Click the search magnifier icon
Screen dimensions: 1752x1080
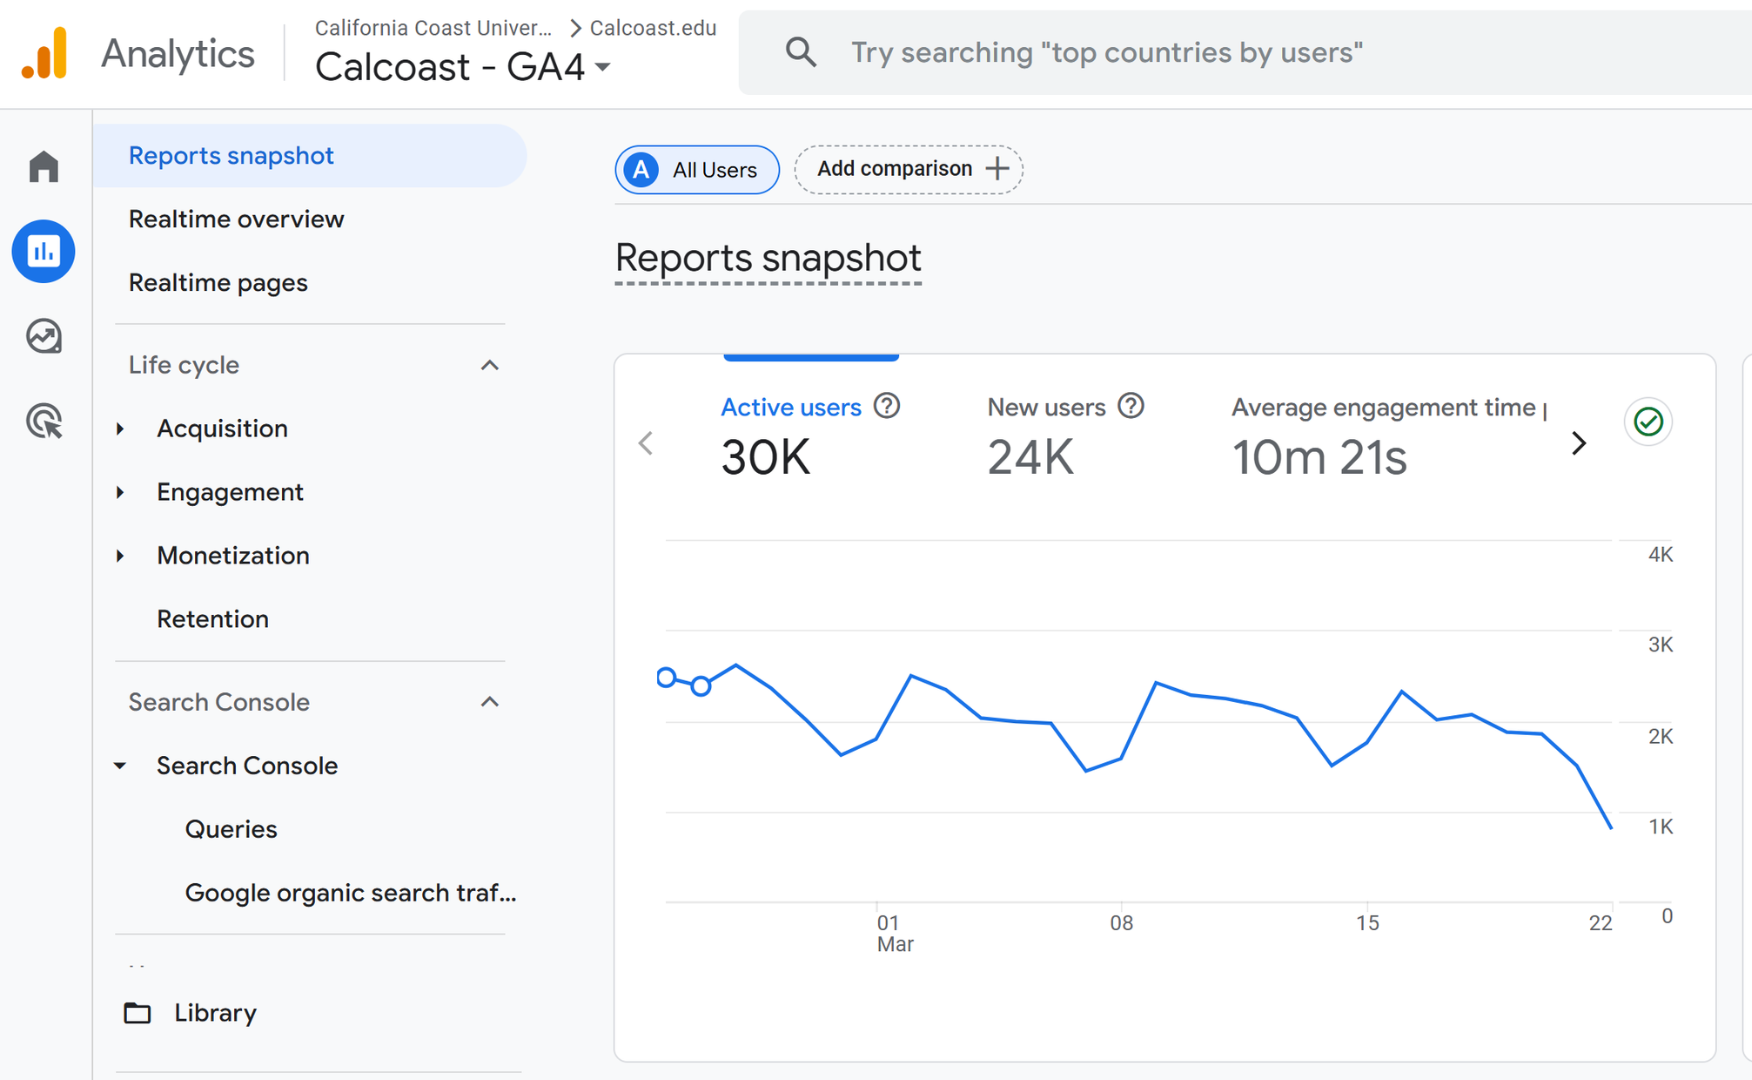coord(800,52)
